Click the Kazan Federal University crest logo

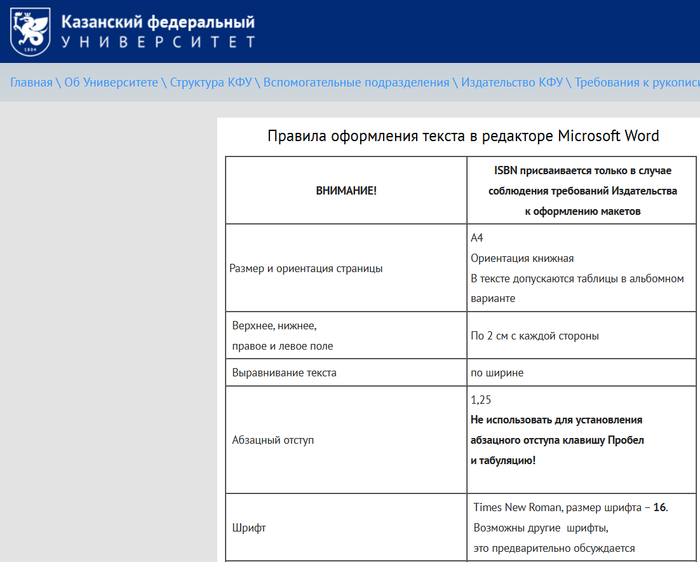point(30,31)
